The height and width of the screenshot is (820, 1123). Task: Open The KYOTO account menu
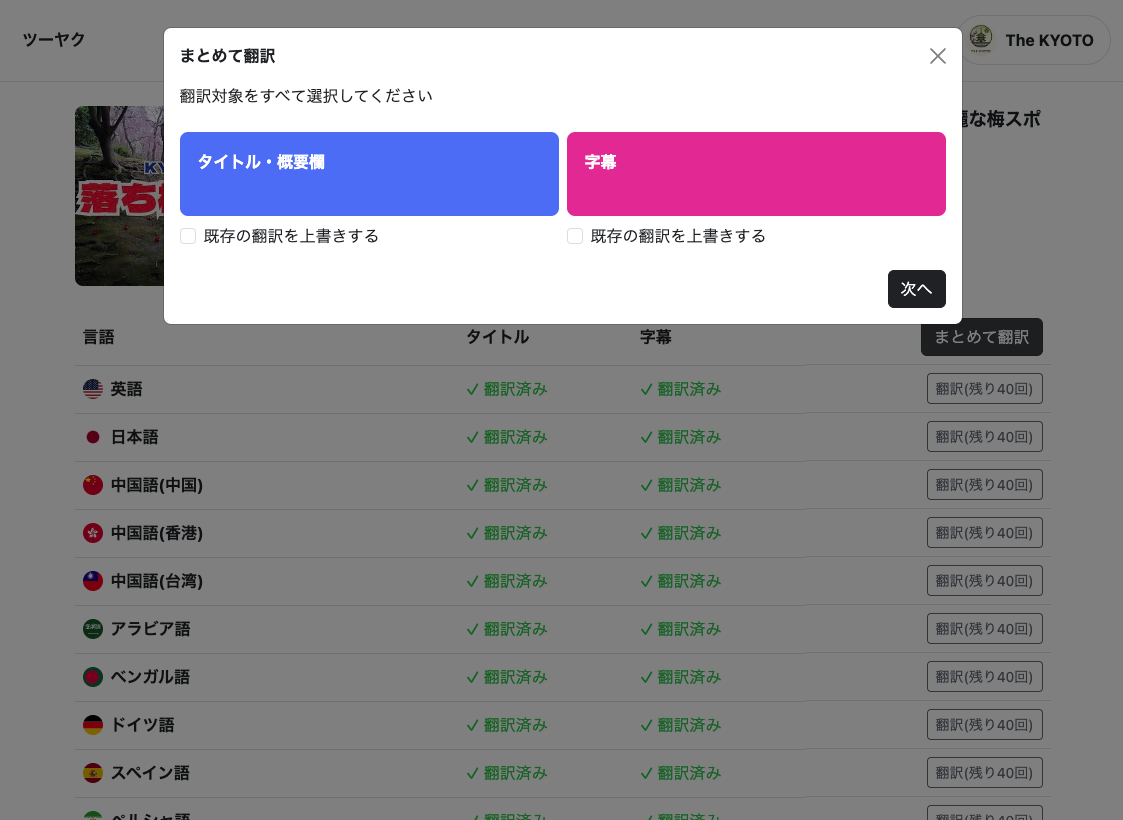point(1033,40)
